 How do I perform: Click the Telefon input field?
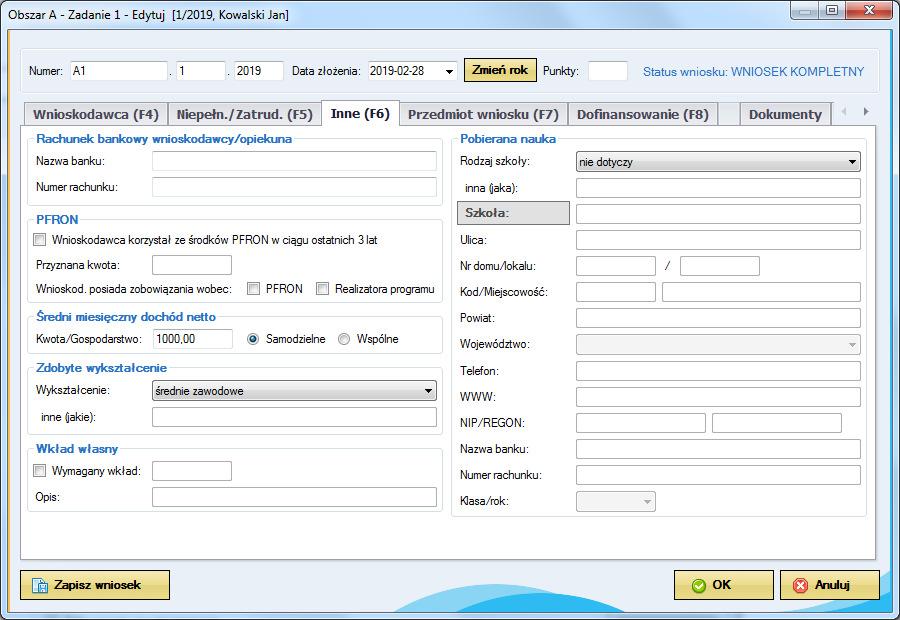click(x=718, y=371)
